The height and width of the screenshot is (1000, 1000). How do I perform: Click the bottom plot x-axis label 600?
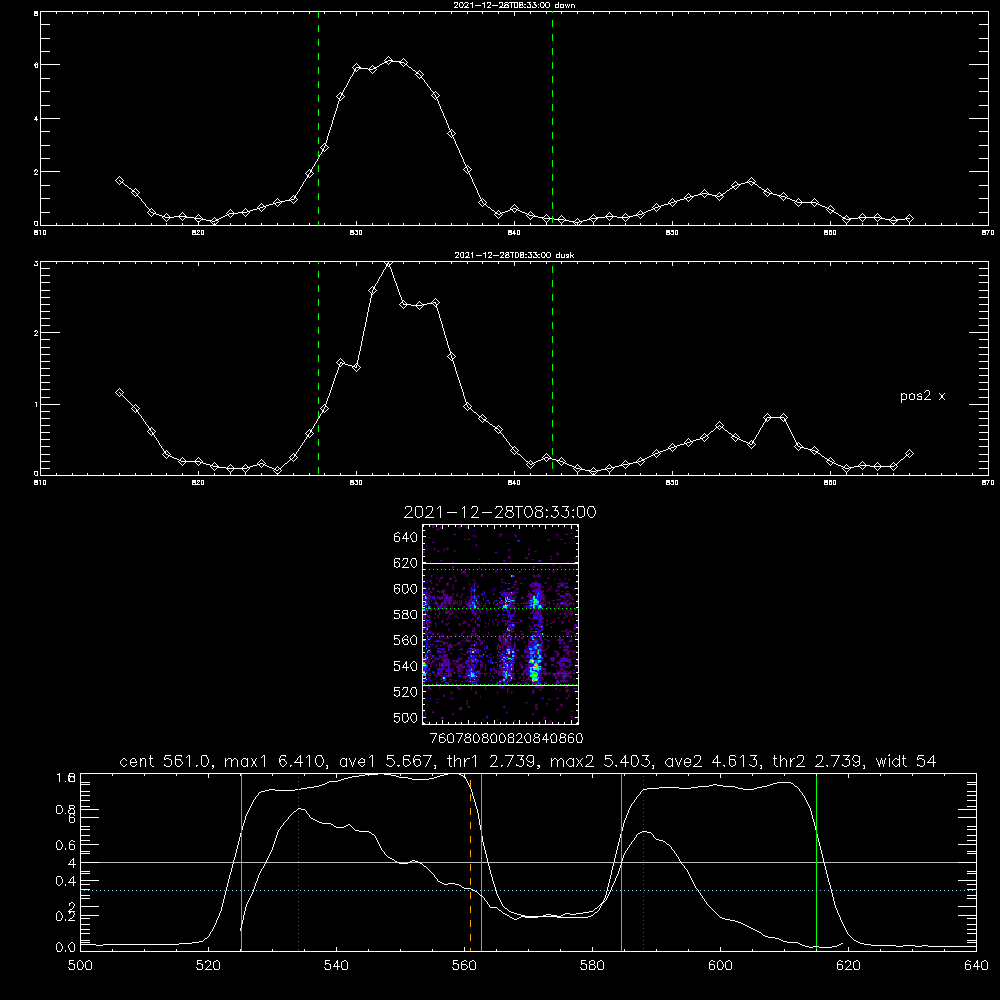click(x=721, y=966)
